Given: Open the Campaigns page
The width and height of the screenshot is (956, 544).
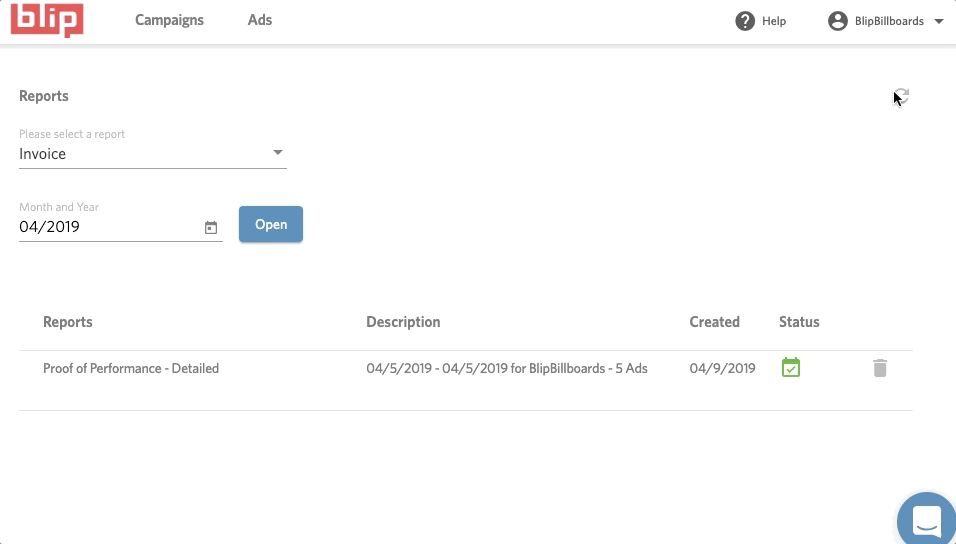Looking at the screenshot, I should point(169,20).
